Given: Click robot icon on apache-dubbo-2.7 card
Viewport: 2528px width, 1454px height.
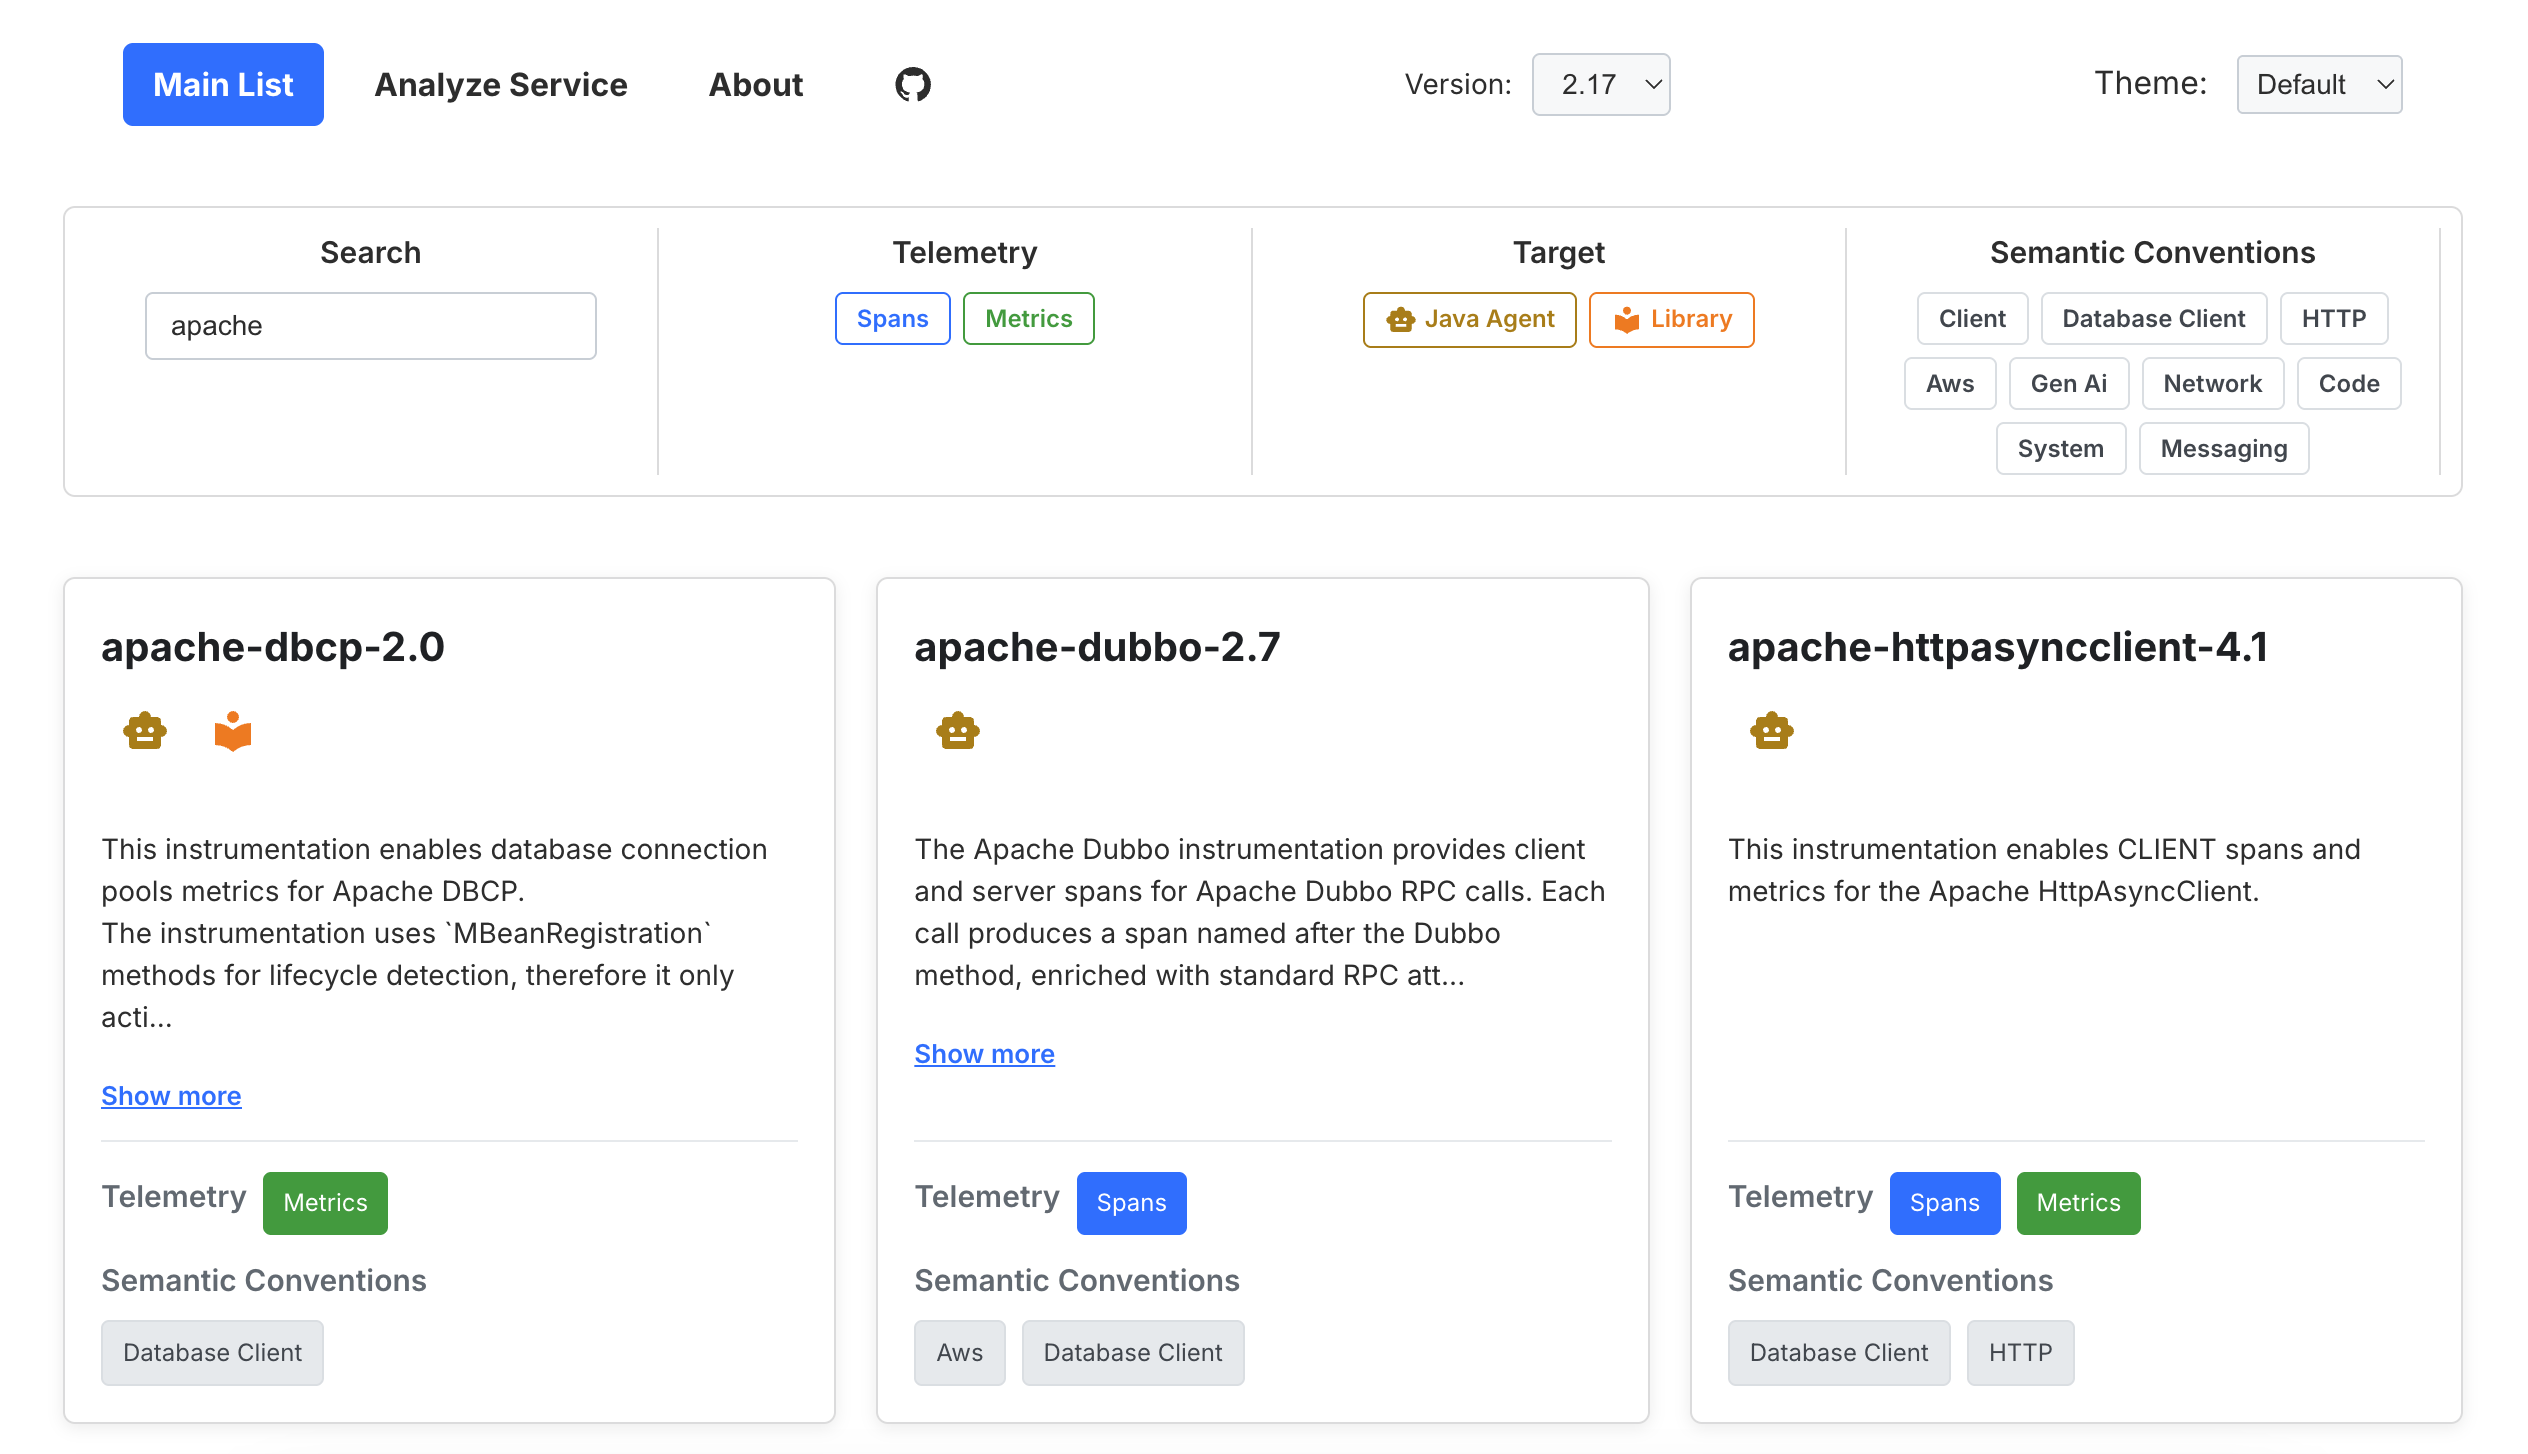Looking at the screenshot, I should pyautogui.click(x=958, y=731).
